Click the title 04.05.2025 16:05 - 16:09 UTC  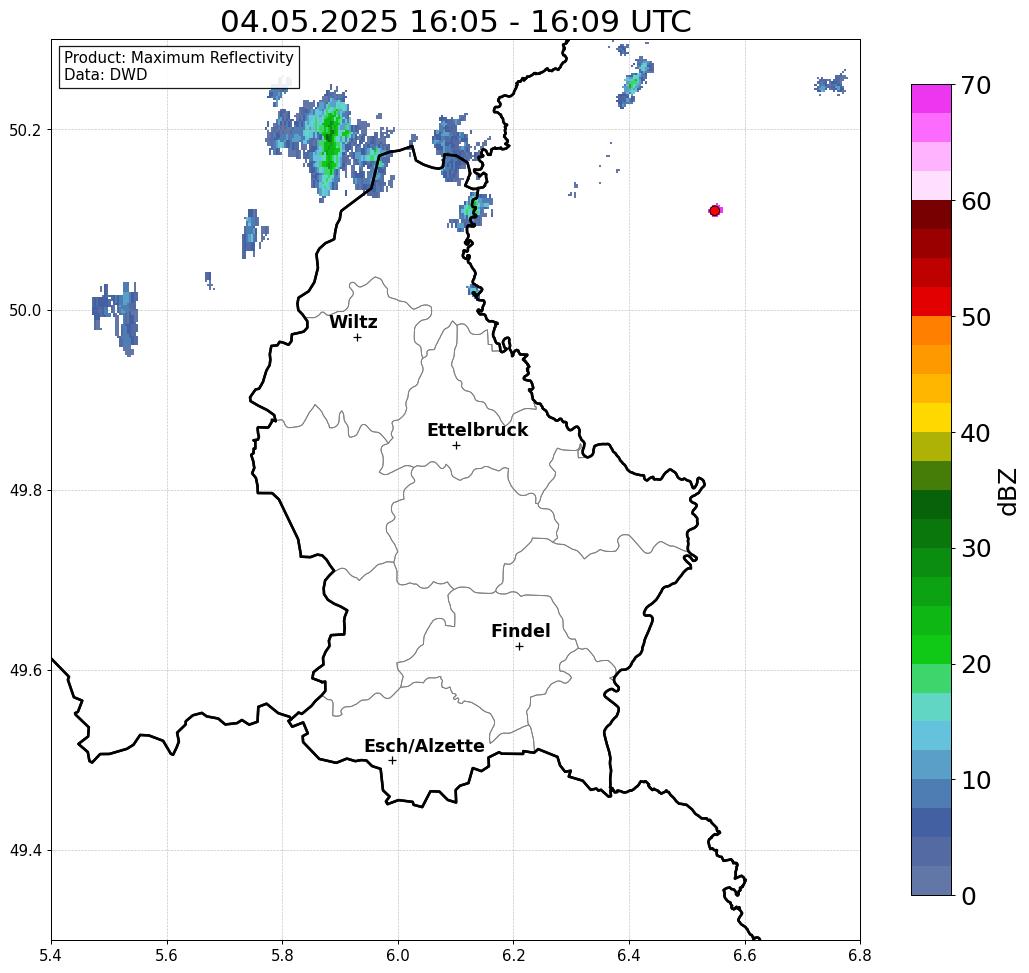click(455, 21)
